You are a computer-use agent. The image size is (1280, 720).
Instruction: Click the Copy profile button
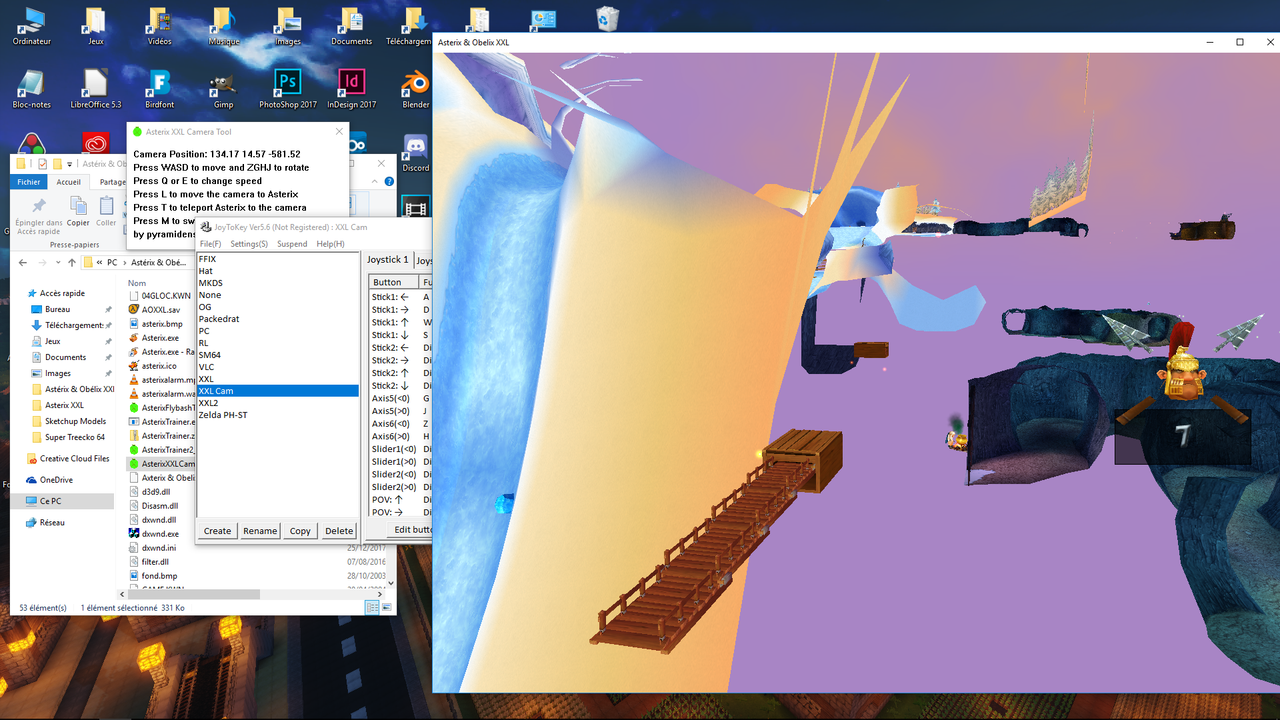(x=300, y=531)
